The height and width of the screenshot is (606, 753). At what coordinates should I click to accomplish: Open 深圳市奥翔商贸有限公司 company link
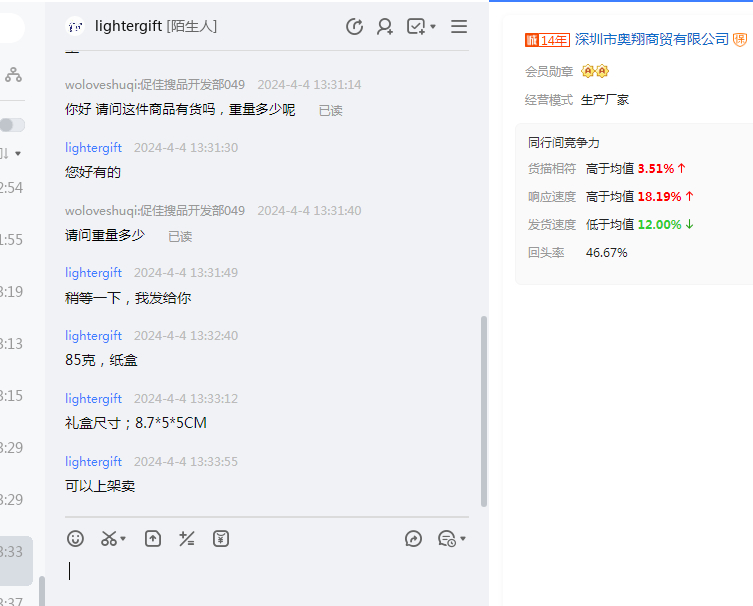[652, 39]
